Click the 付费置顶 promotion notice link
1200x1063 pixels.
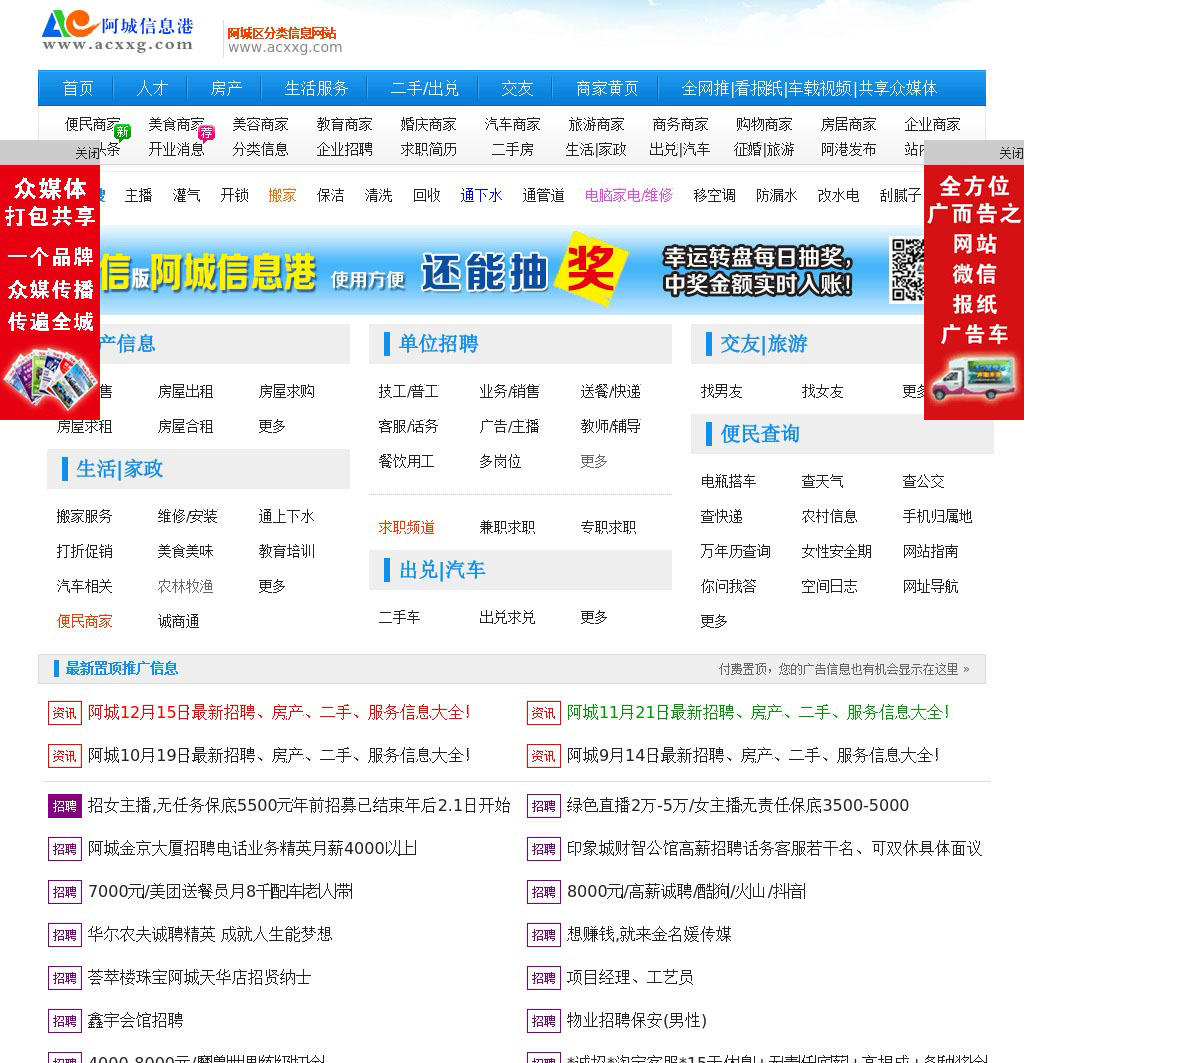tap(843, 669)
